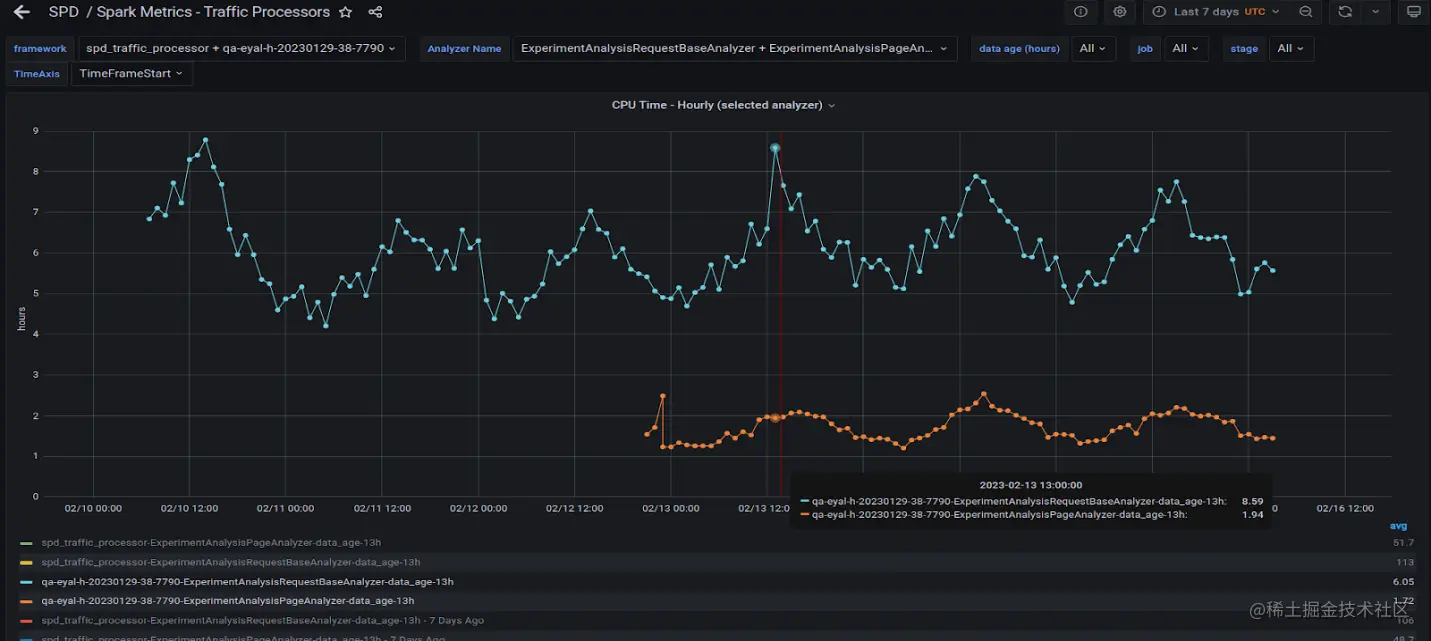The image size is (1431, 641).
Task: Open the CPU Time panel title menu
Action: pyautogui.click(x=722, y=104)
